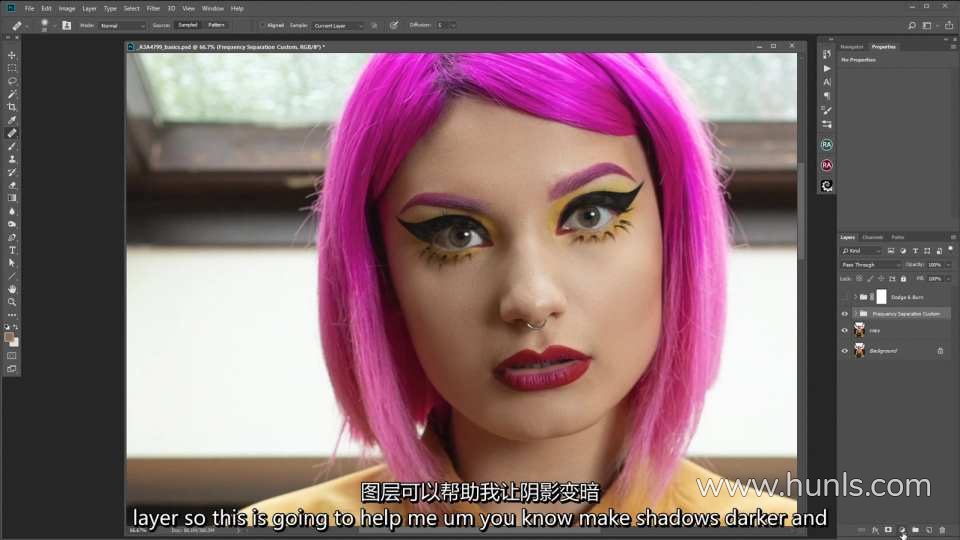This screenshot has width=960, height=540.
Task: Select the History Brush tool
Action: tap(12, 172)
